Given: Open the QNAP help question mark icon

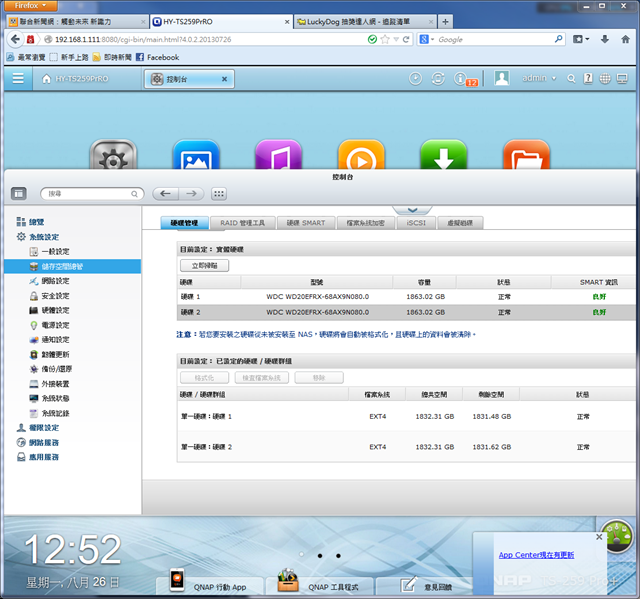Looking at the screenshot, I should point(588,78).
